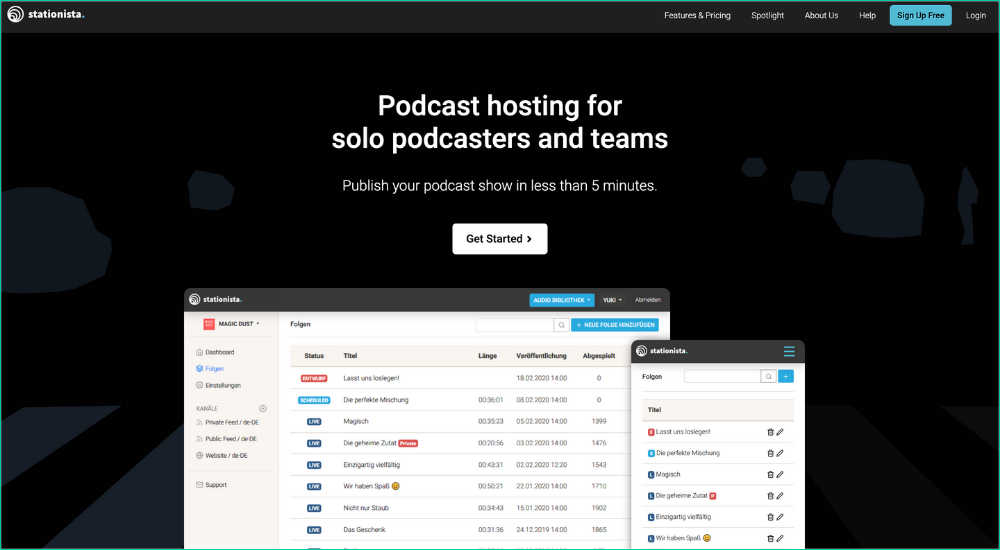Click the LIVE badge in the Magisch row of the desktop table
Screen dimensions: 1000x550
point(314,422)
